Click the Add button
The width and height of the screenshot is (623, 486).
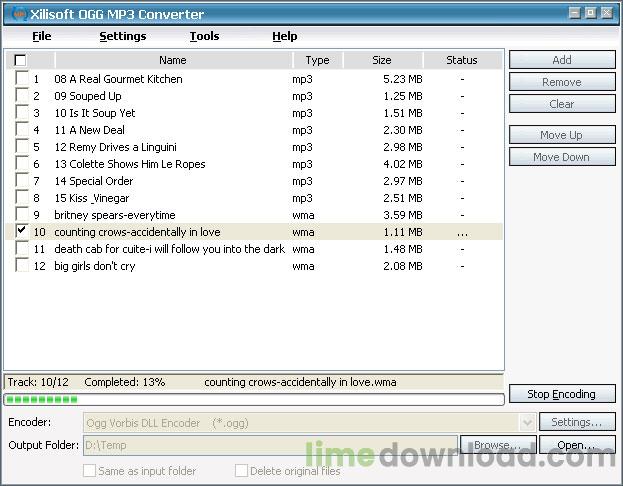562,60
